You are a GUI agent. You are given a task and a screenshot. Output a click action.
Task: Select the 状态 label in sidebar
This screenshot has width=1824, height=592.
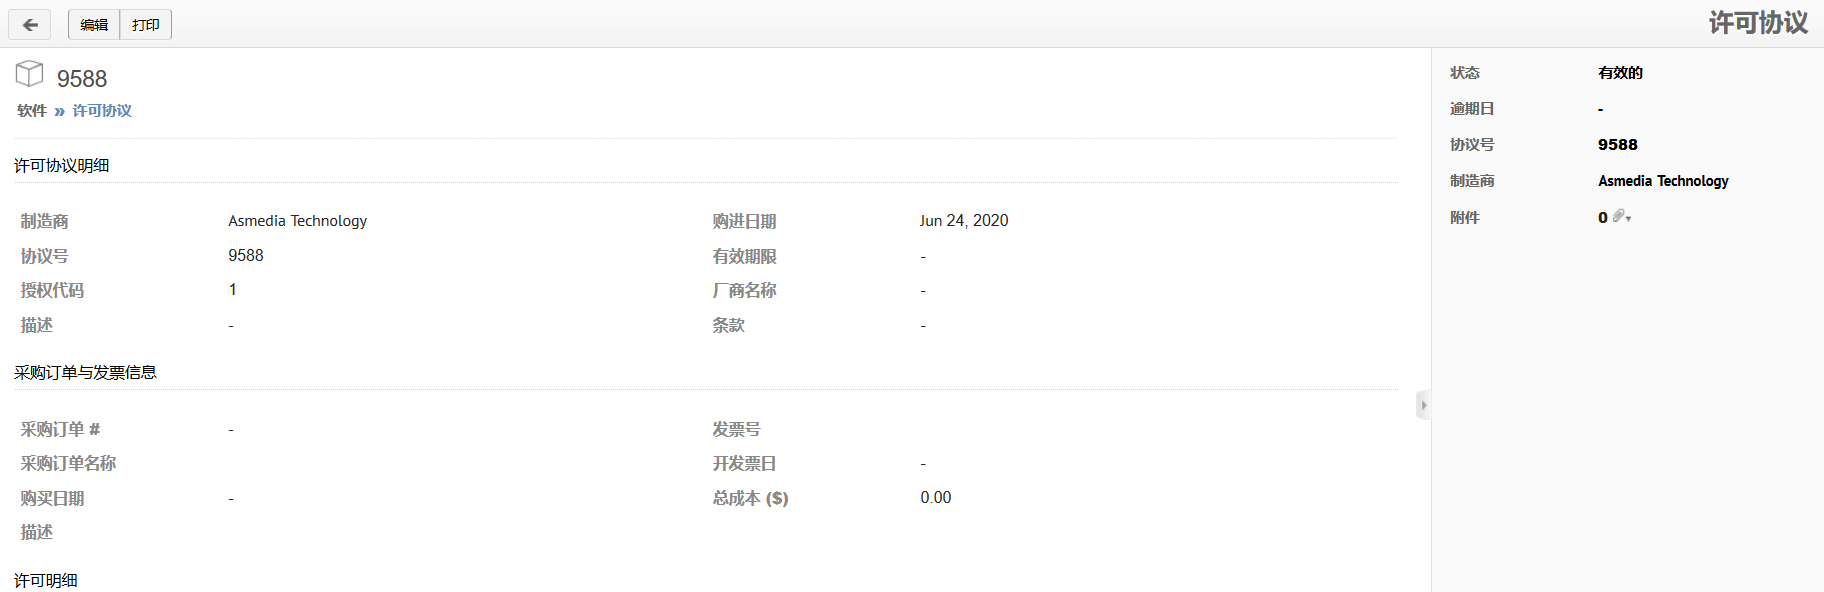point(1465,73)
